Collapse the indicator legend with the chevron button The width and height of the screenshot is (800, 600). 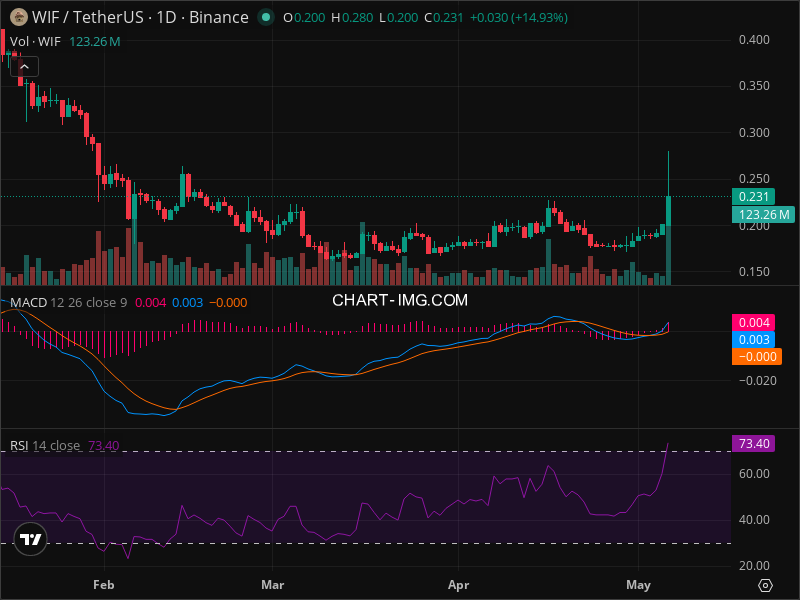pos(24,67)
